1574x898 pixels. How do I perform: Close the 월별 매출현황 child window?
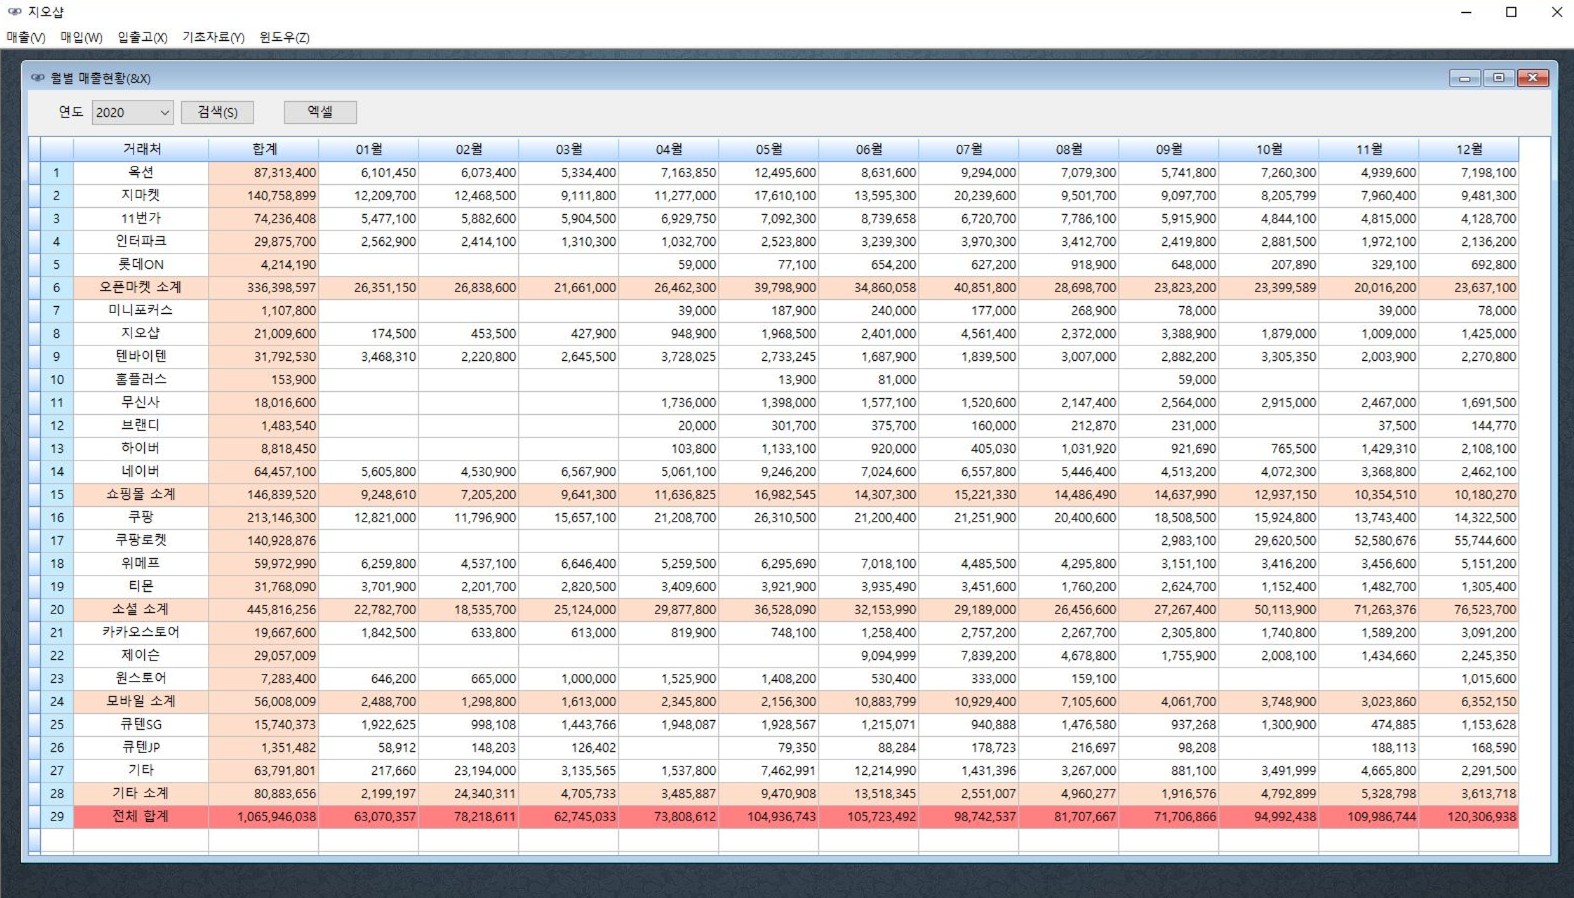coord(1532,78)
